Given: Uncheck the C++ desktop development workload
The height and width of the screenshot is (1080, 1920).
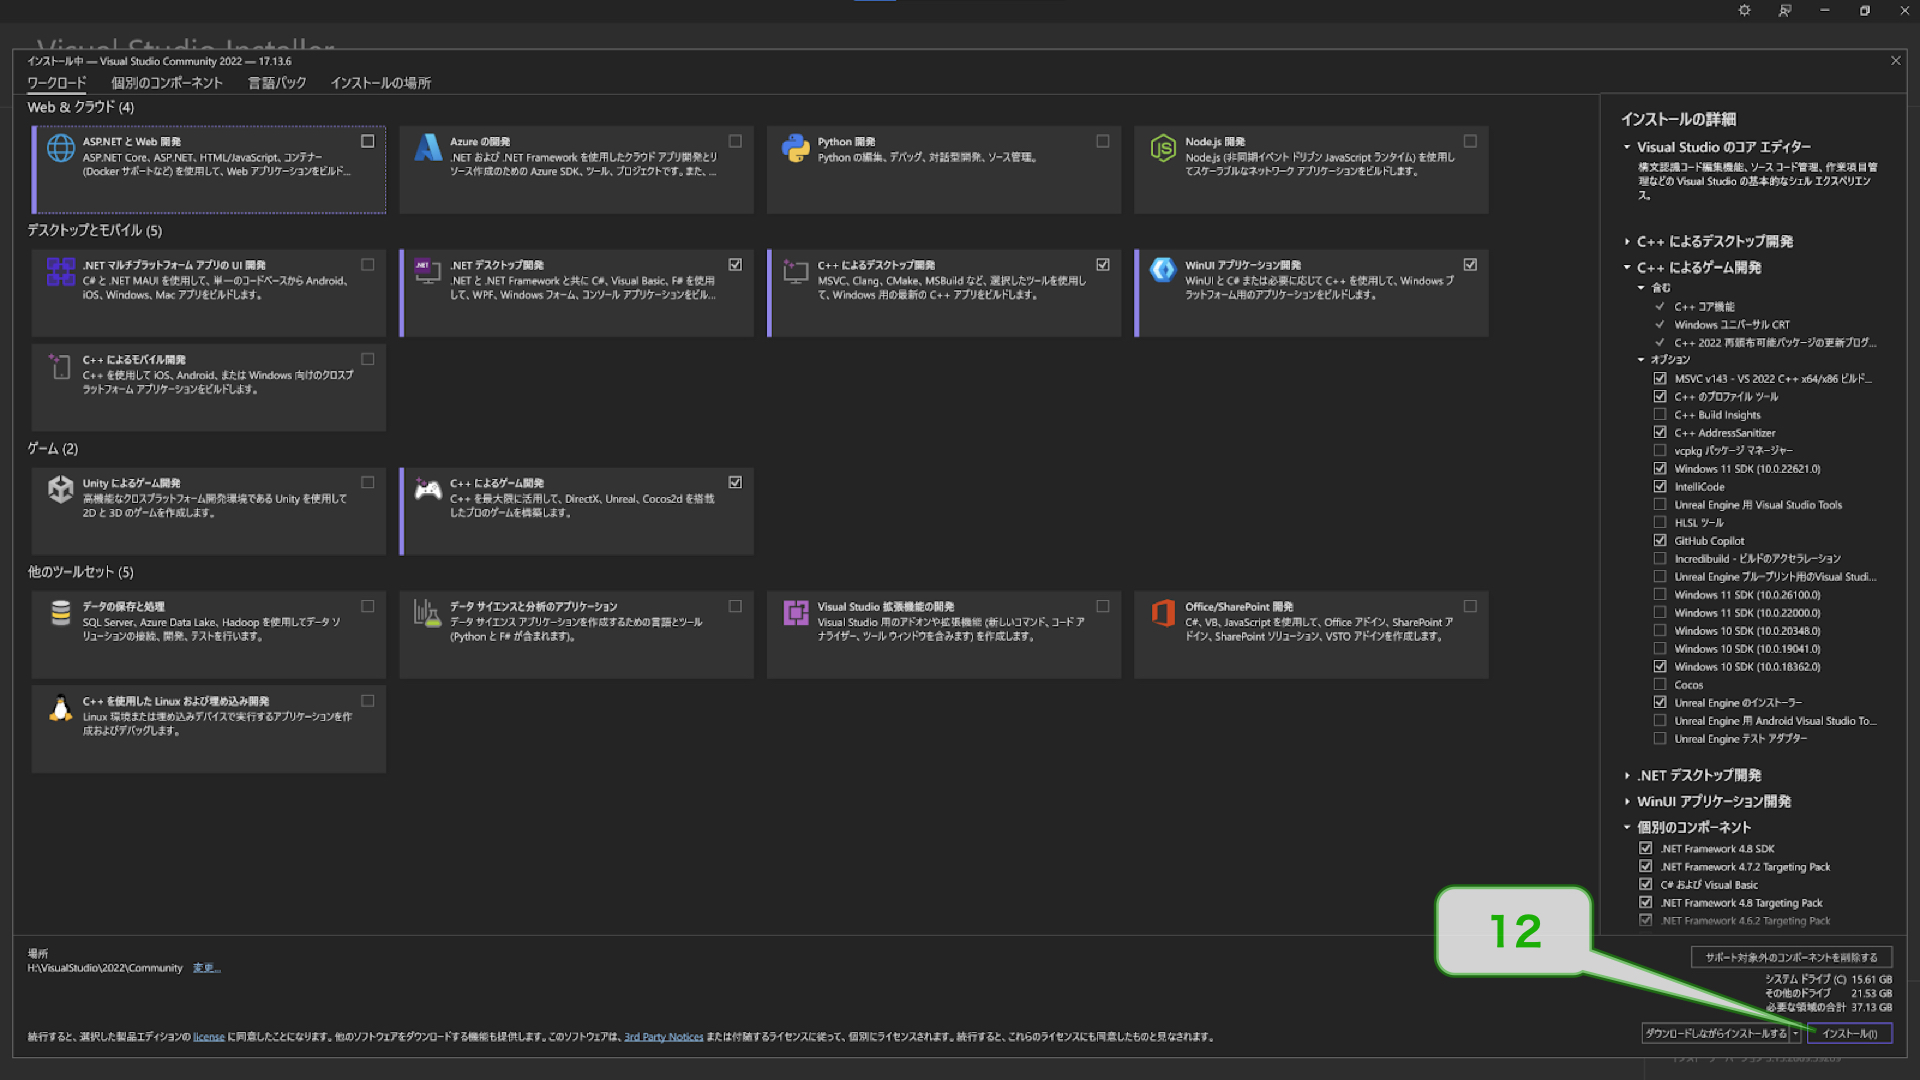Looking at the screenshot, I should coord(1103,265).
